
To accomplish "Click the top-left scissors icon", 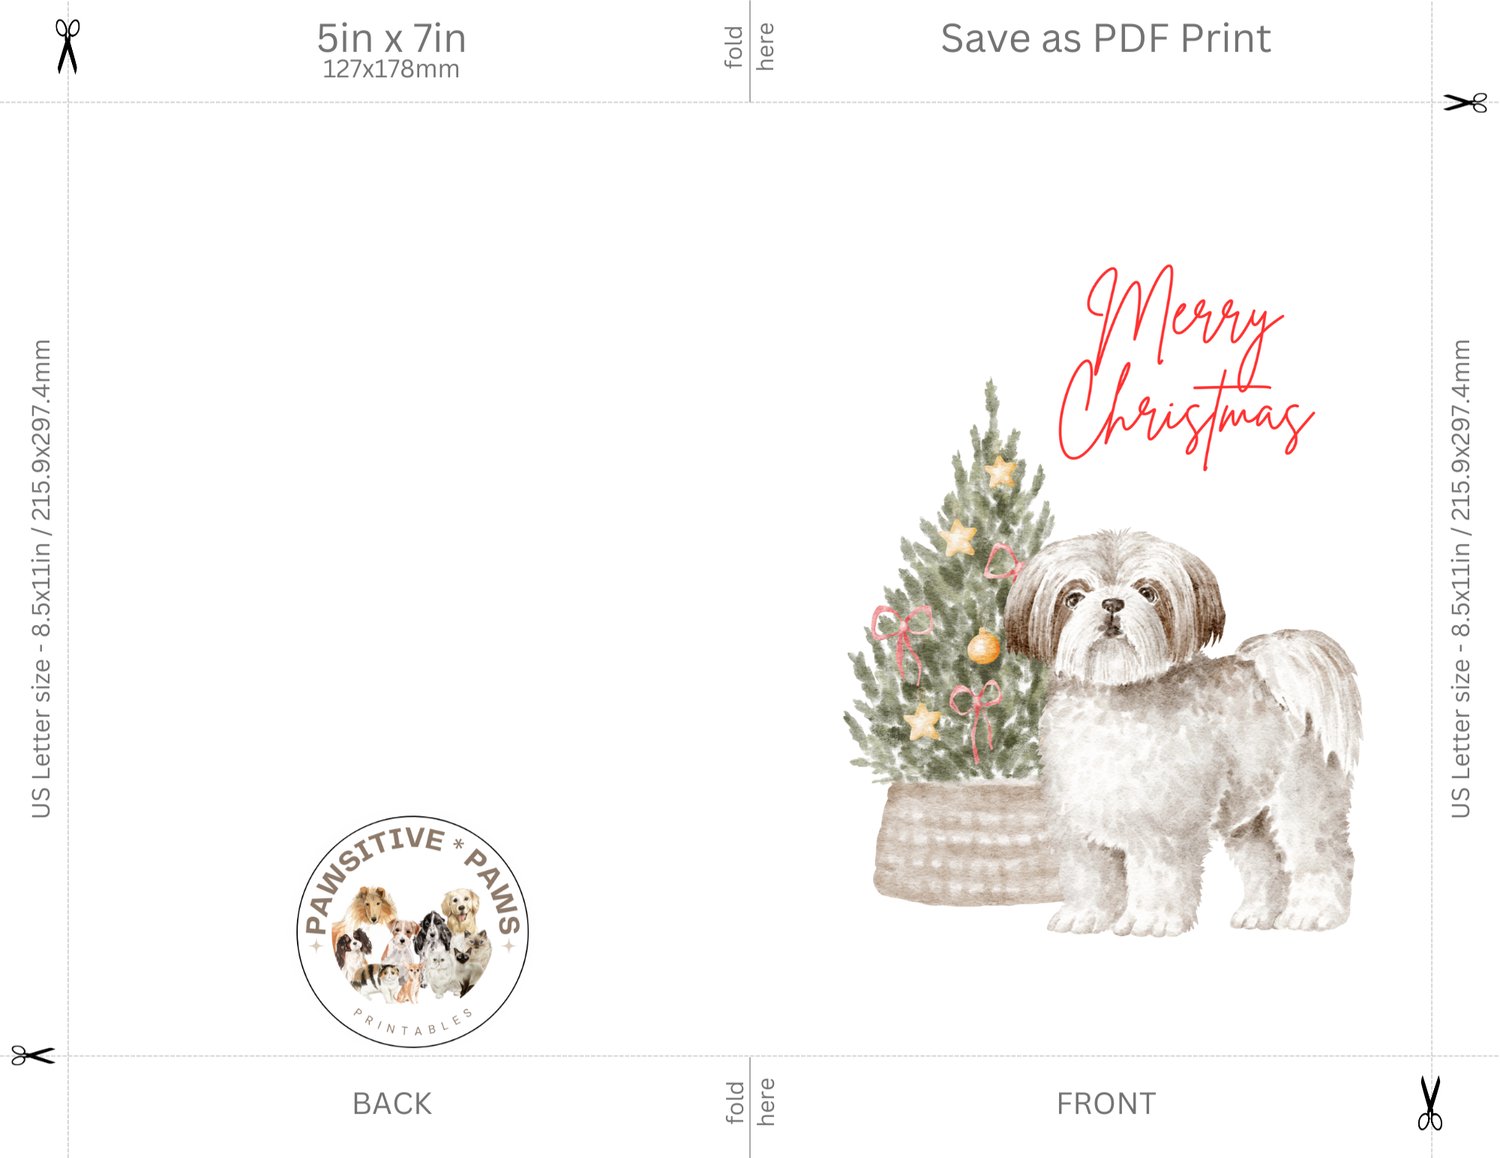I will (67, 46).
